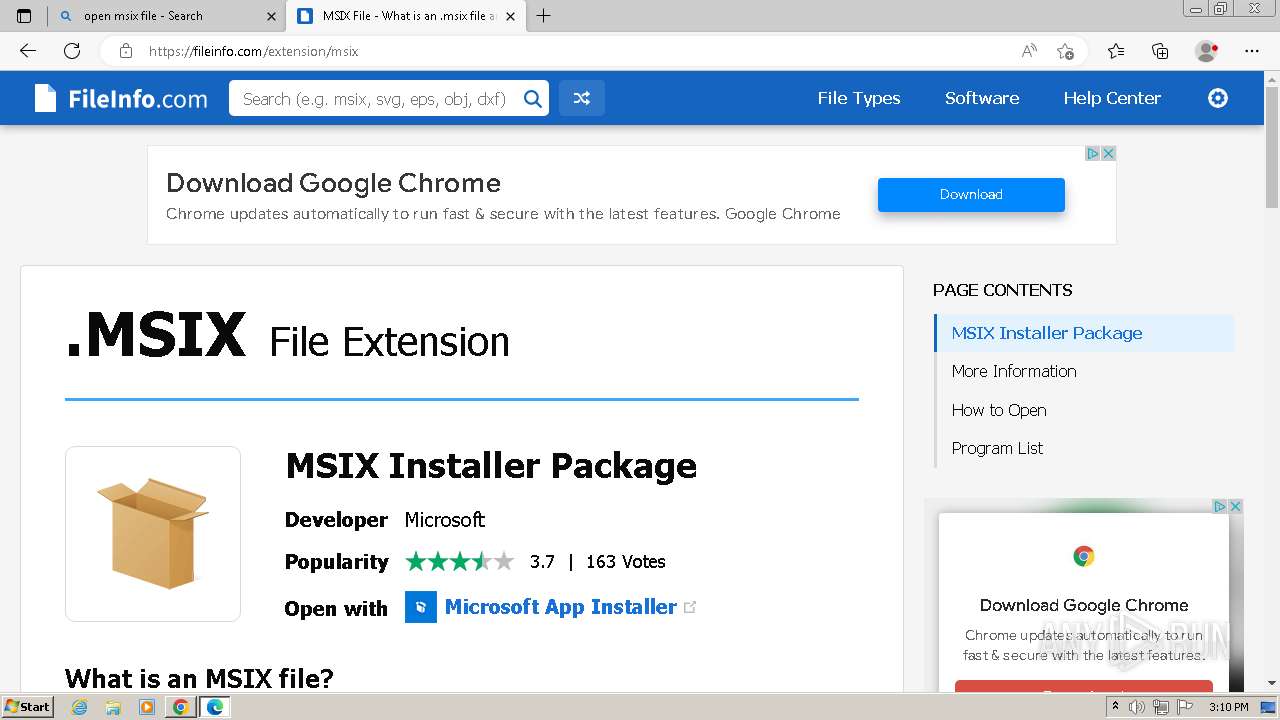Open the tab actions menu icon
Image resolution: width=1280 pixels, height=720 pixels.
24,16
